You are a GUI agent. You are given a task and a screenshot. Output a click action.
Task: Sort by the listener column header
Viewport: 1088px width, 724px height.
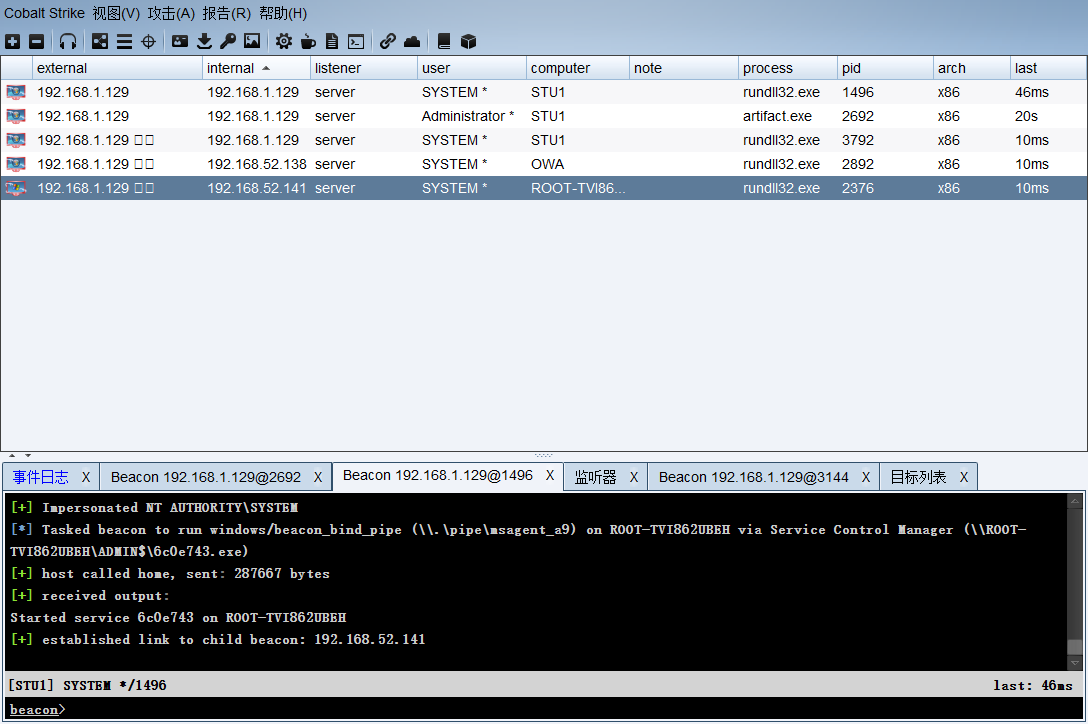(x=364, y=68)
